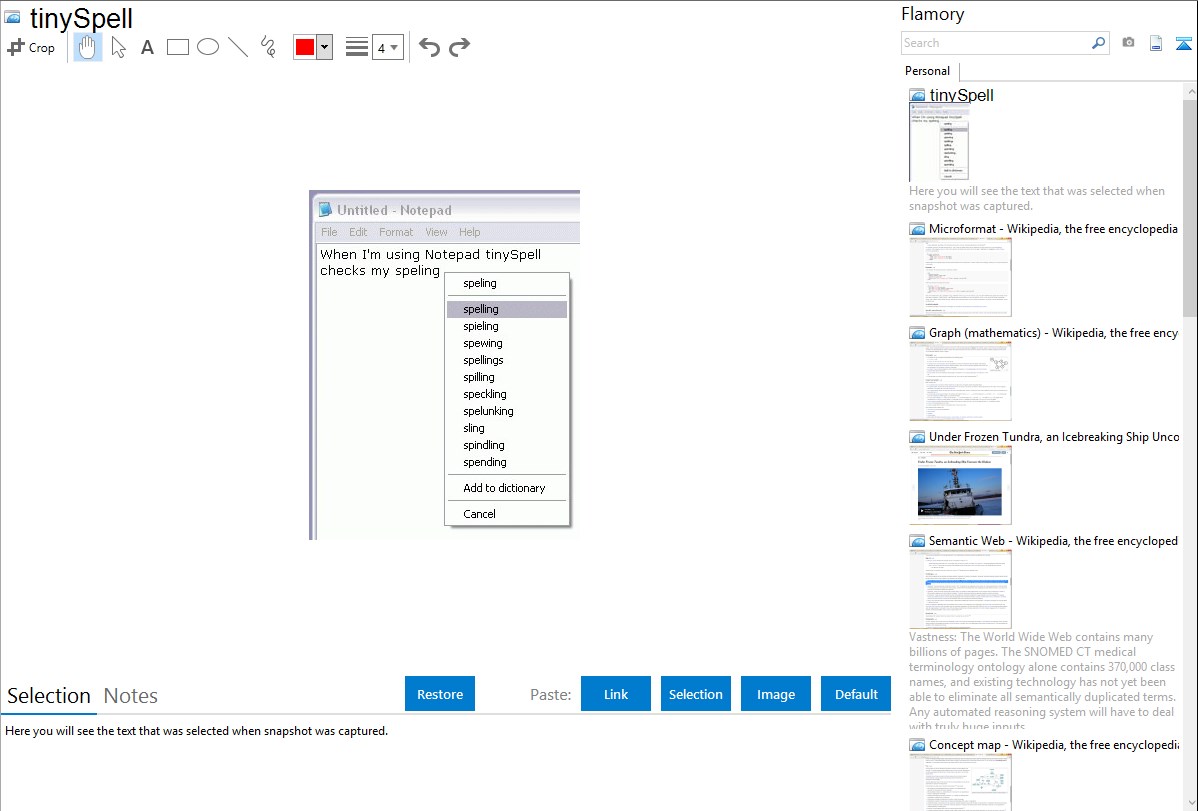Click the snapshot list scrollbar thumb
Viewport: 1198px width, 811px height.
[1190, 207]
